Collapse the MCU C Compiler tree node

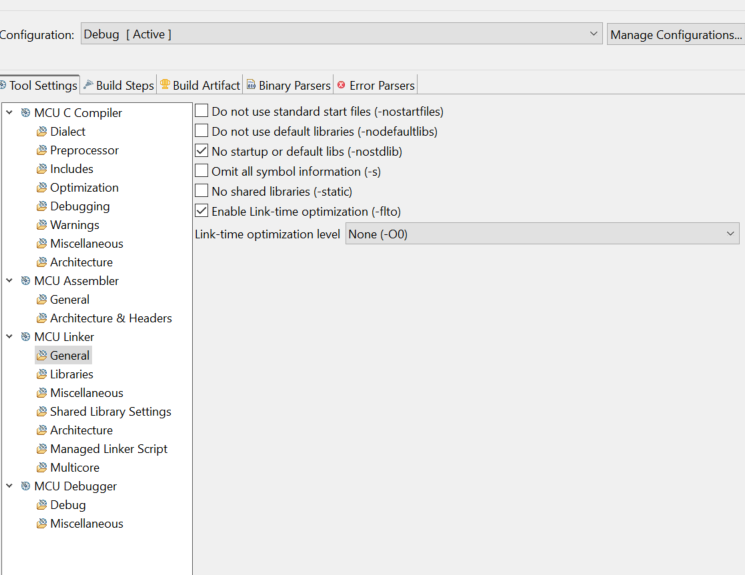coord(9,113)
